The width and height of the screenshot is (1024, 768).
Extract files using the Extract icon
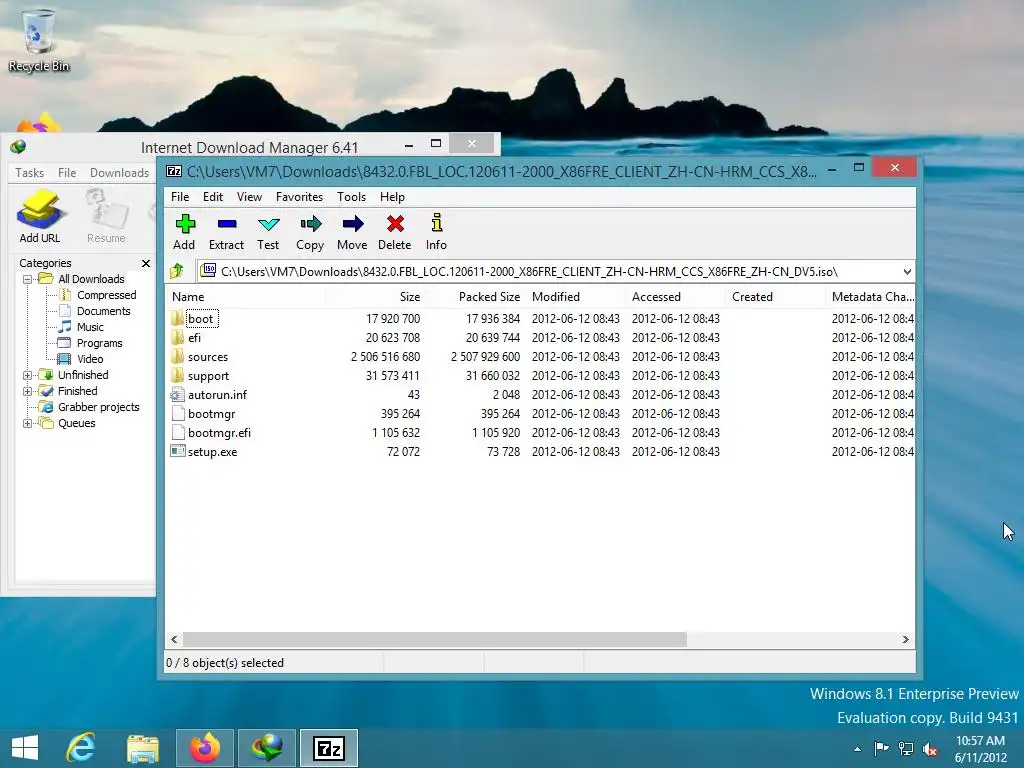[x=226, y=232]
